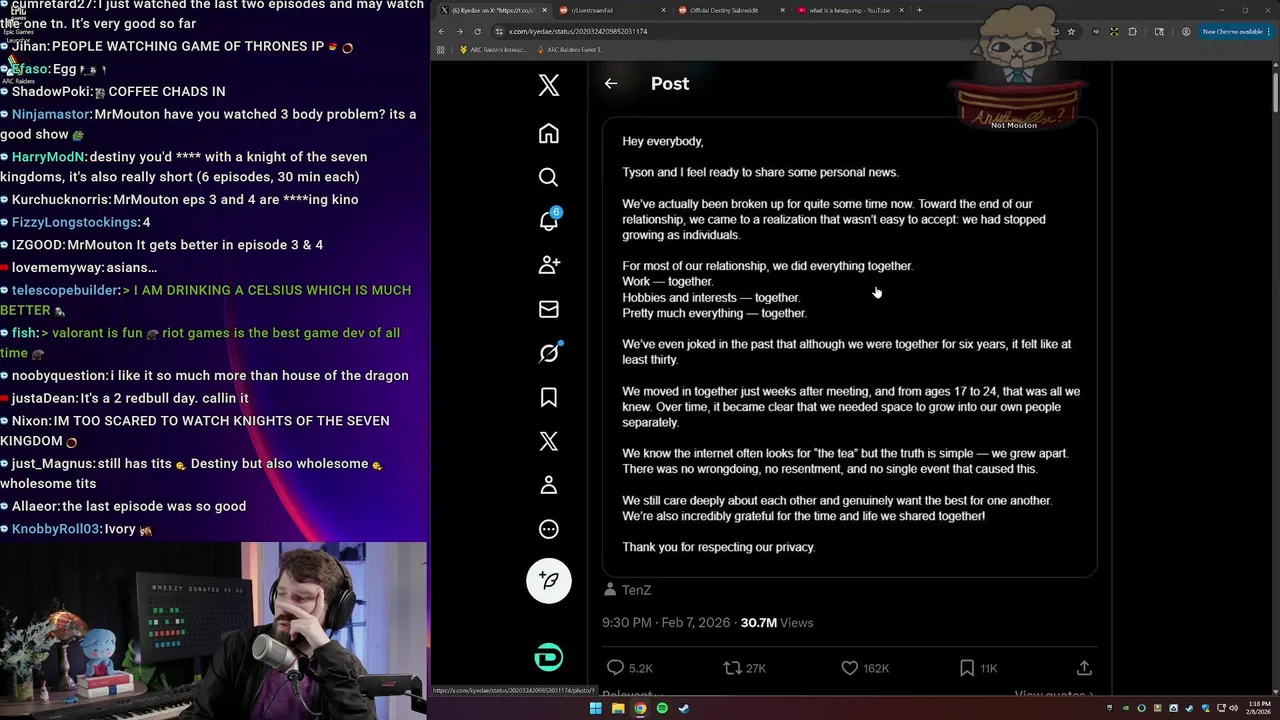The height and width of the screenshot is (720, 1280).
Task: Open the Windows Start button
Action: pyautogui.click(x=596, y=709)
